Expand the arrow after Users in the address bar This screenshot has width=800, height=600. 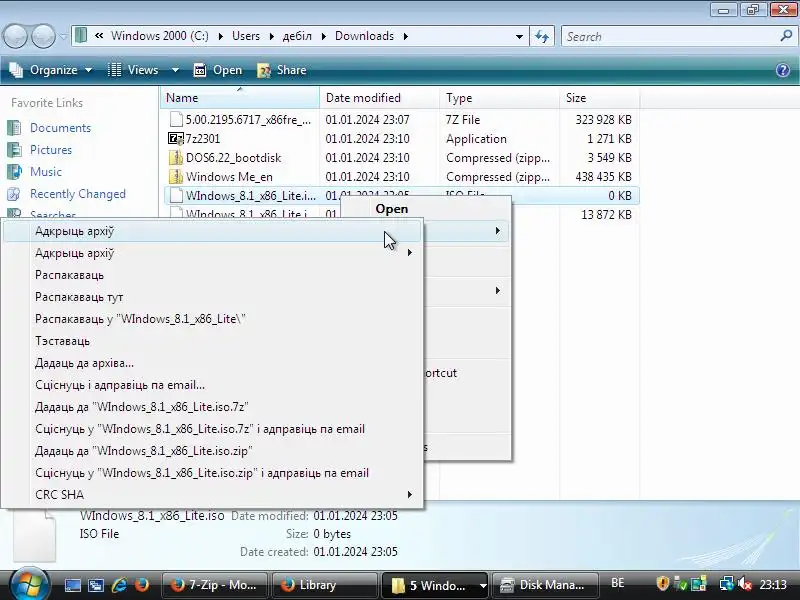[271, 36]
